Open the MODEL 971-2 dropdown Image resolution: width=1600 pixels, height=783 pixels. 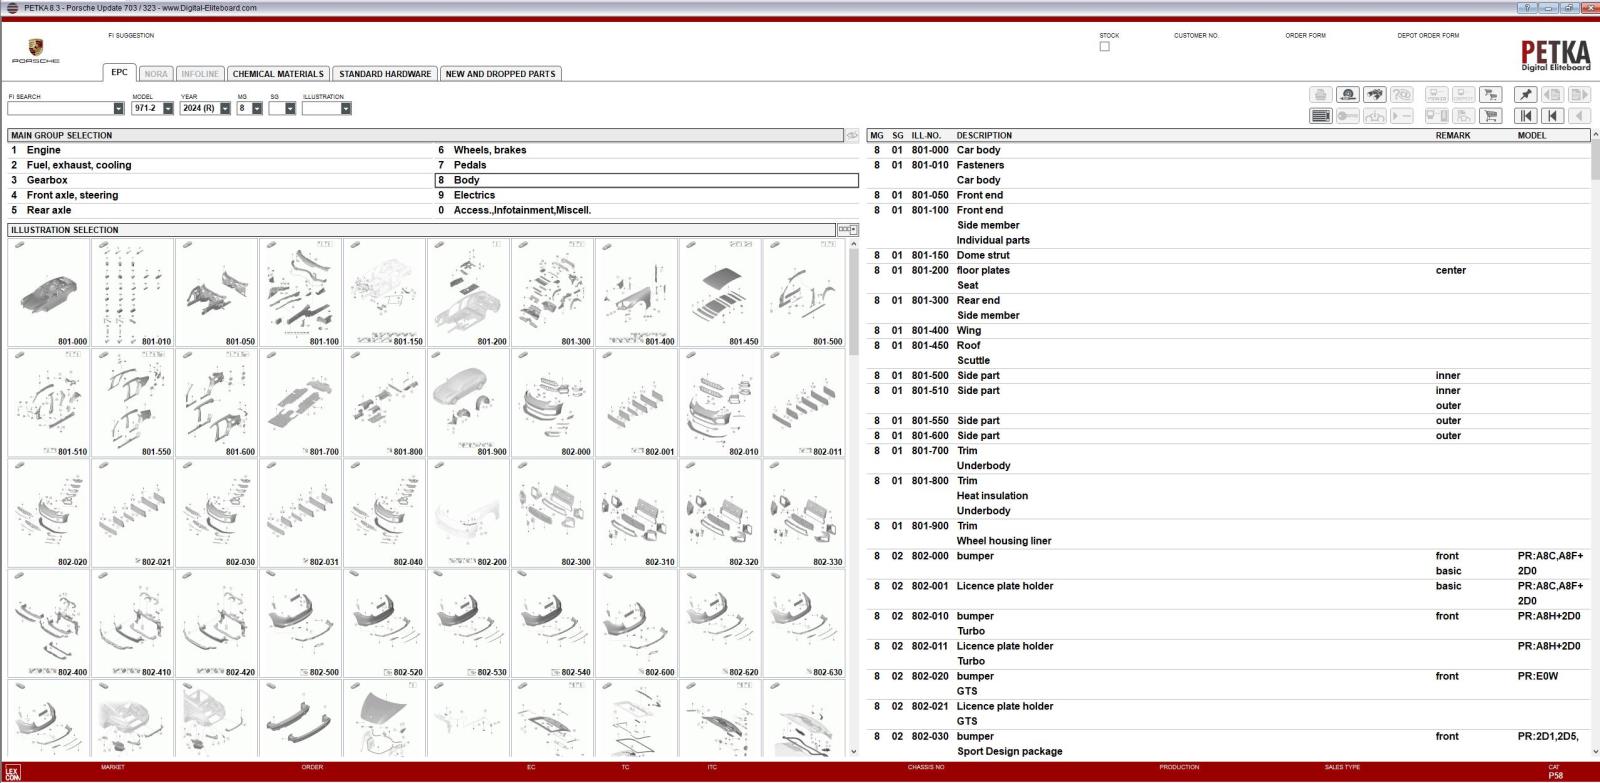pyautogui.click(x=152, y=108)
